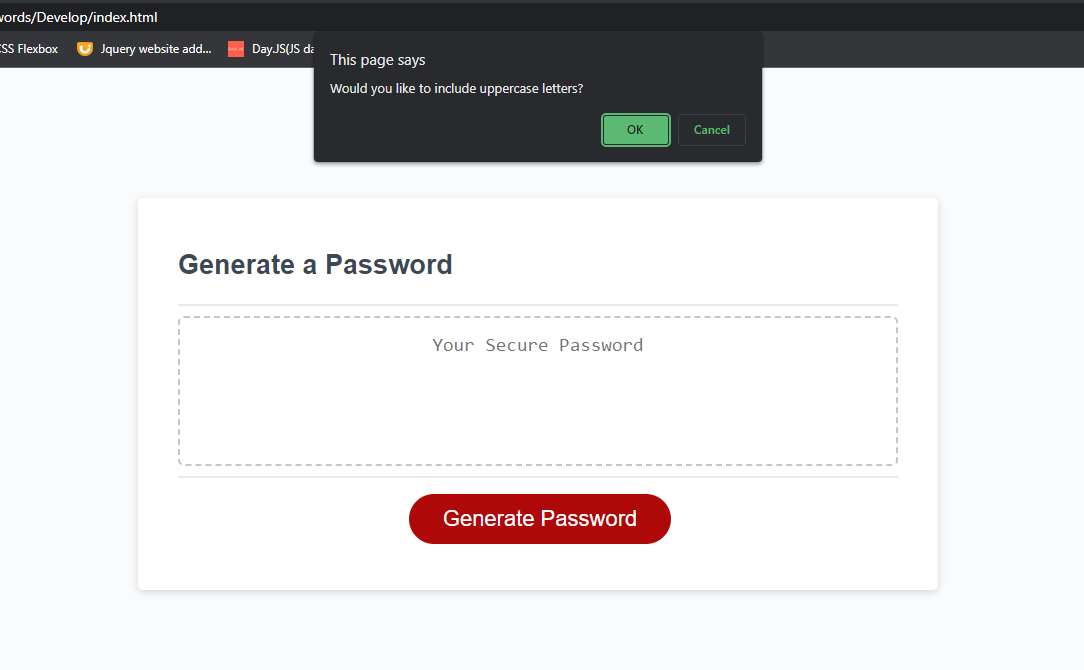Click the Generate Password button
Screen dimensions: 1084x670
pos(539,518)
